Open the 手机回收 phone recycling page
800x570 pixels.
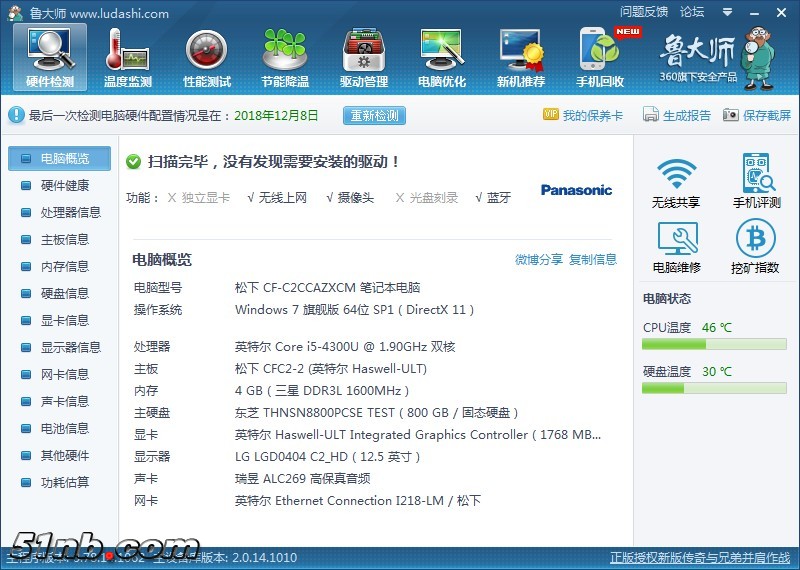click(x=600, y=57)
